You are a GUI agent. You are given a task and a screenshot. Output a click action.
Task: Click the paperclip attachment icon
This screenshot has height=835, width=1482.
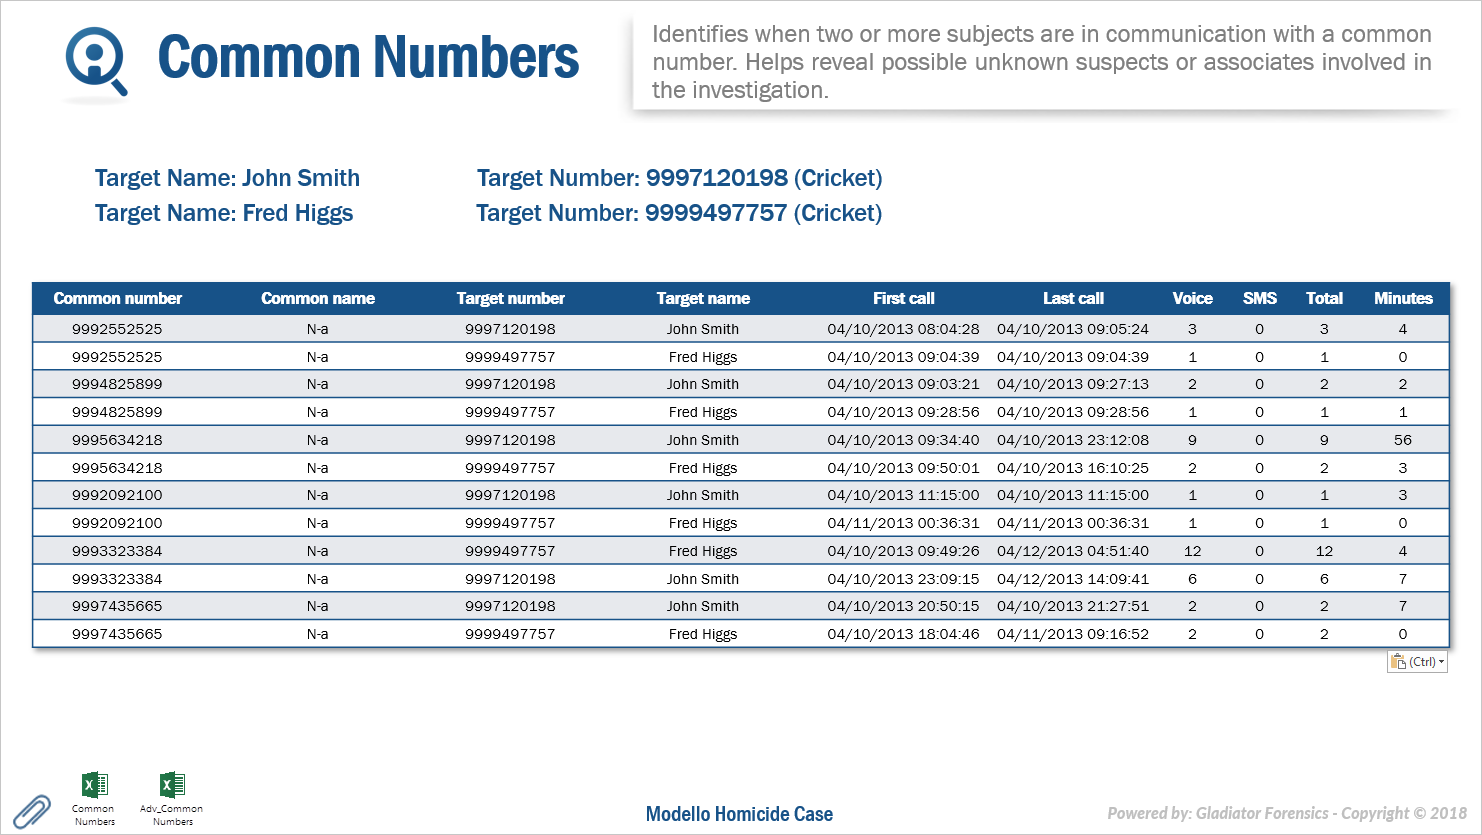[x=32, y=811]
